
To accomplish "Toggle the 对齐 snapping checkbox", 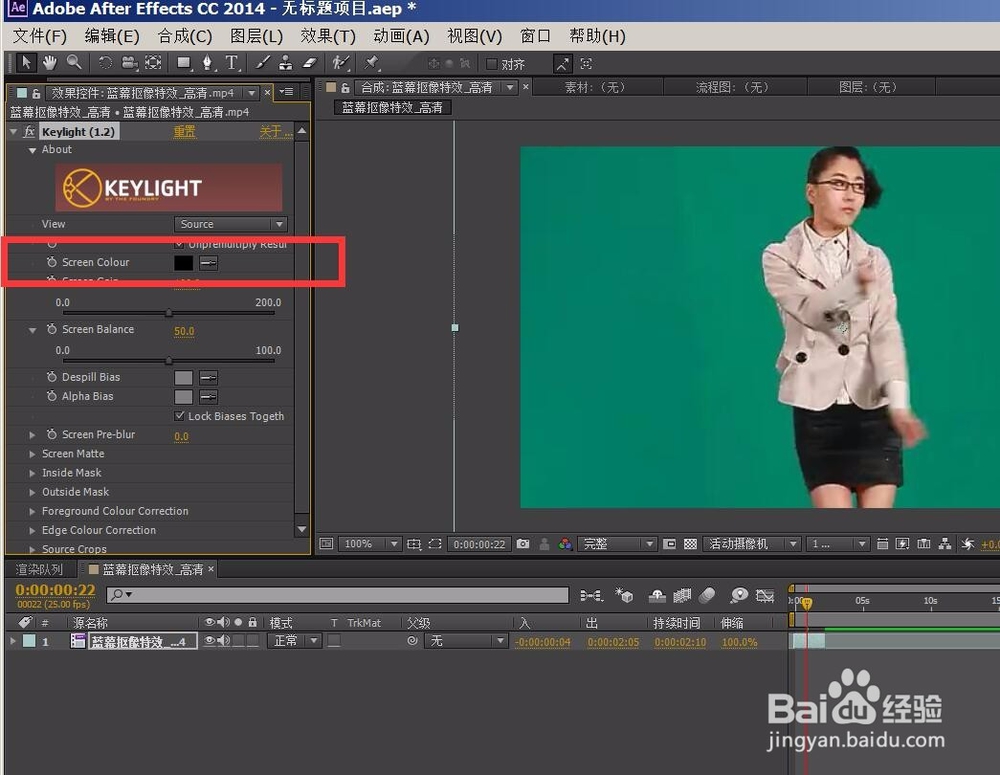I will tap(492, 64).
